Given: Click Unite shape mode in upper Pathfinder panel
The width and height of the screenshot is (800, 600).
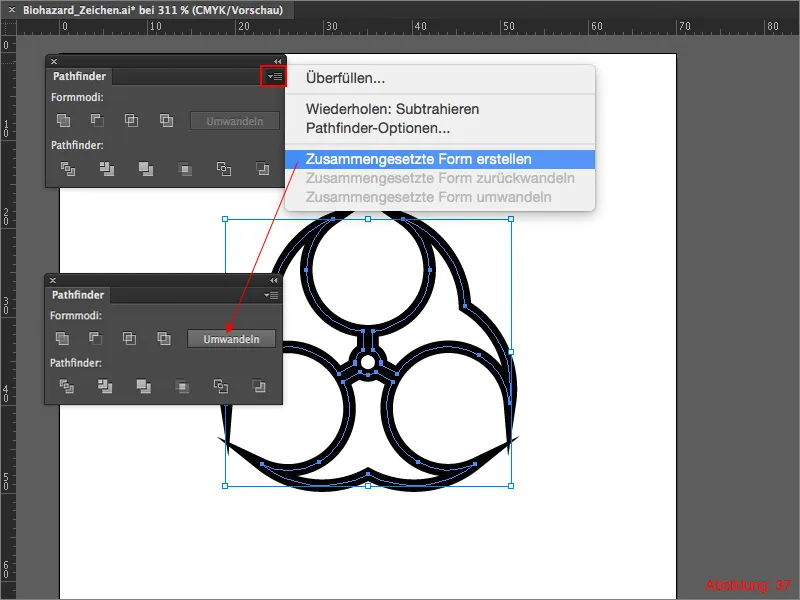Looking at the screenshot, I should click(x=63, y=120).
